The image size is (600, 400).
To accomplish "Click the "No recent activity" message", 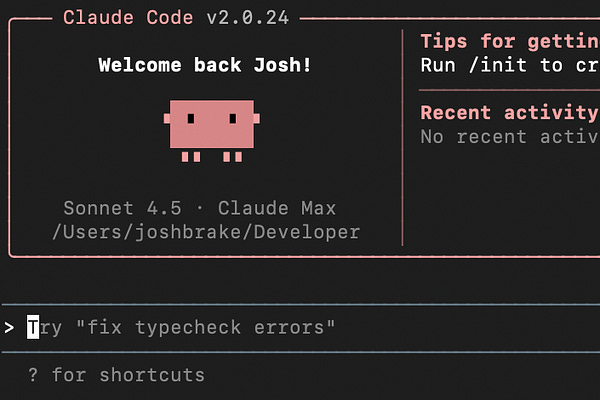I will click(x=510, y=137).
